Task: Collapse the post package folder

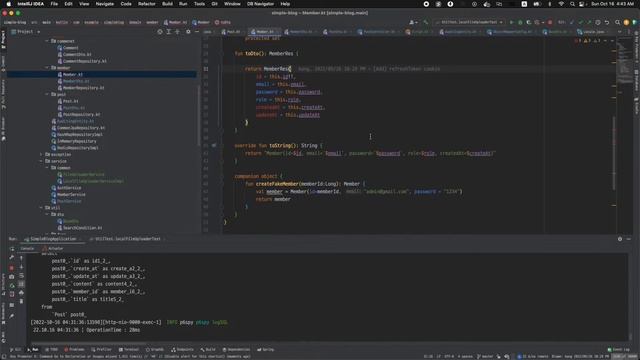Action: [x=47, y=94]
